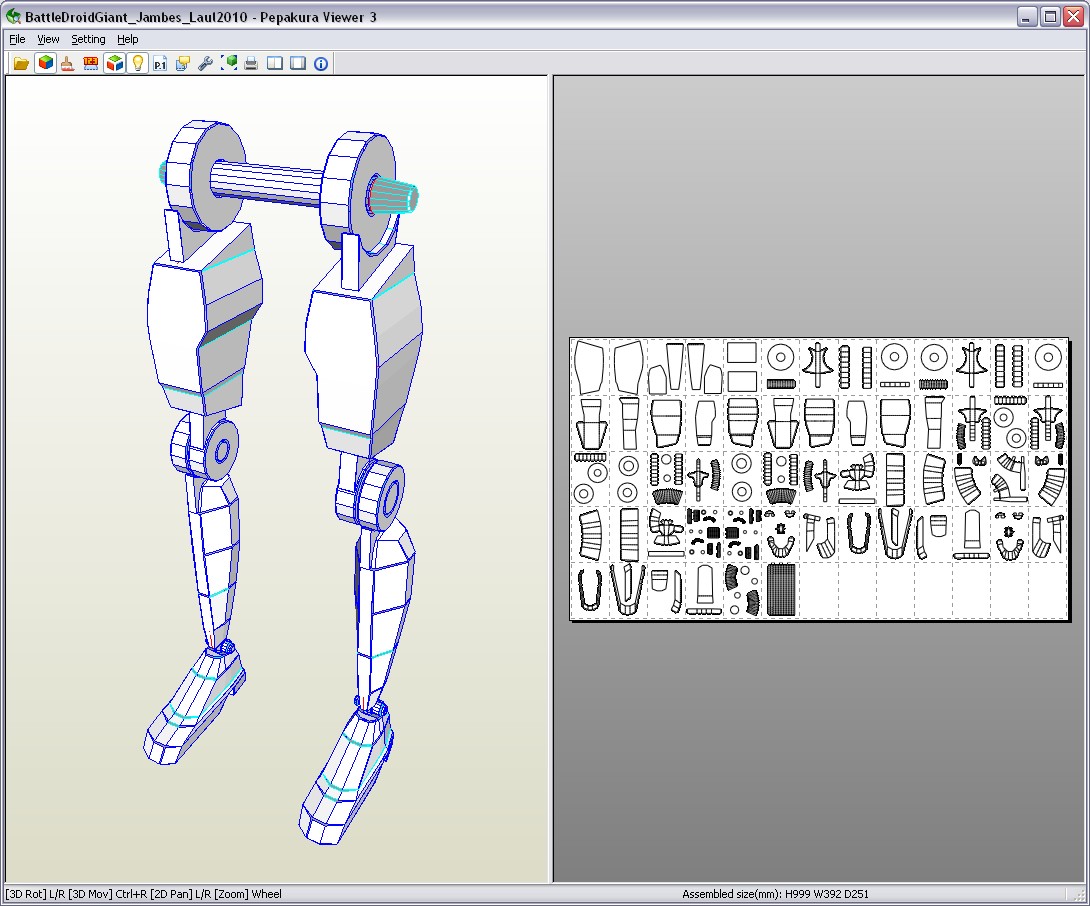Toggle the textured colored cube view
1090x906 pixels.
click(45, 63)
